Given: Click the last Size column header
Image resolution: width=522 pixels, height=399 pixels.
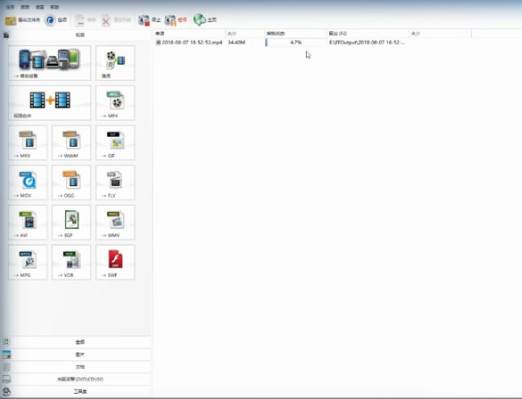Looking at the screenshot, I should coord(440,33).
